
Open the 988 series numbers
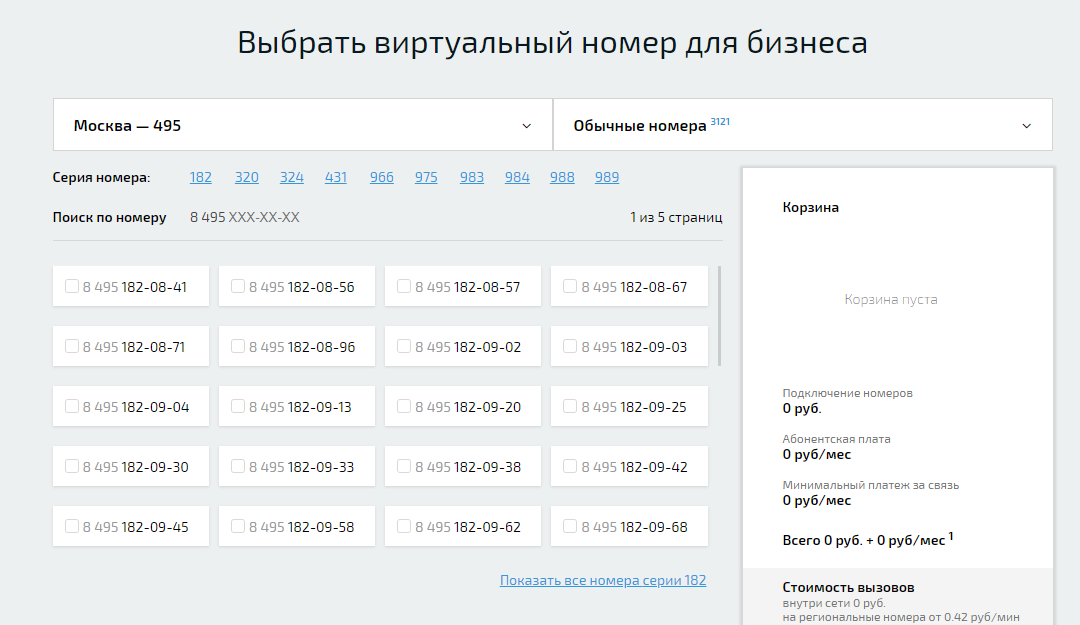click(x=561, y=176)
